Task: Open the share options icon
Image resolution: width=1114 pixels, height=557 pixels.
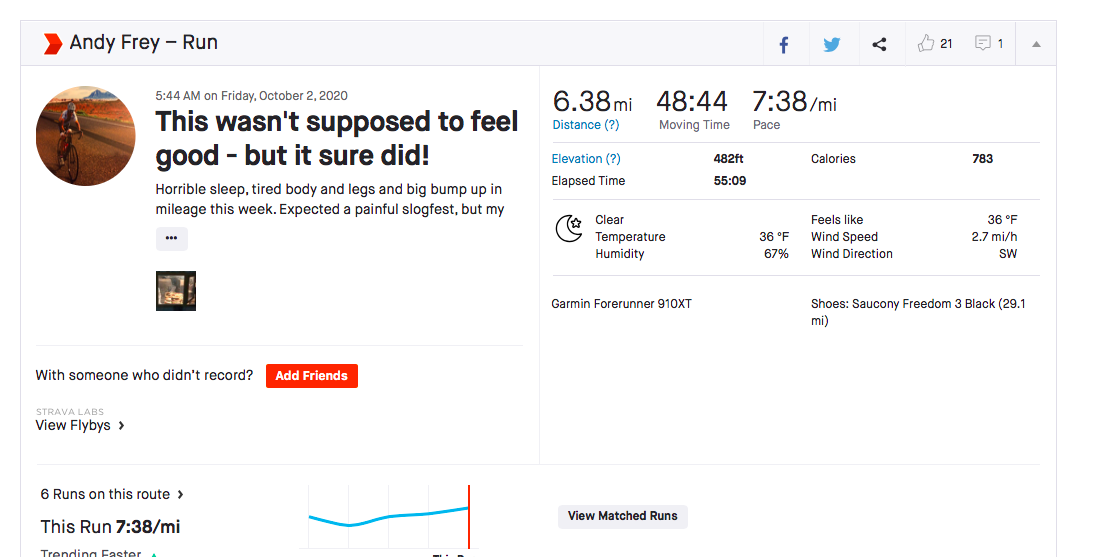Action: 879,44
